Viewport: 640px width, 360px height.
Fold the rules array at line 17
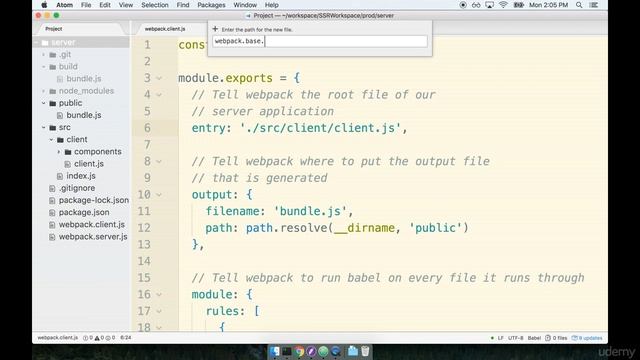click(x=159, y=311)
